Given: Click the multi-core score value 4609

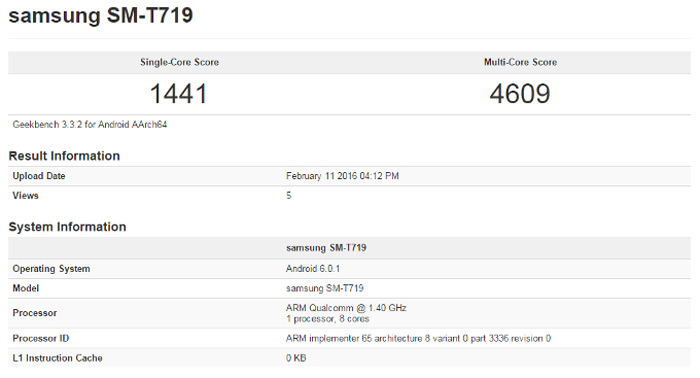Looking at the screenshot, I should 520,94.
